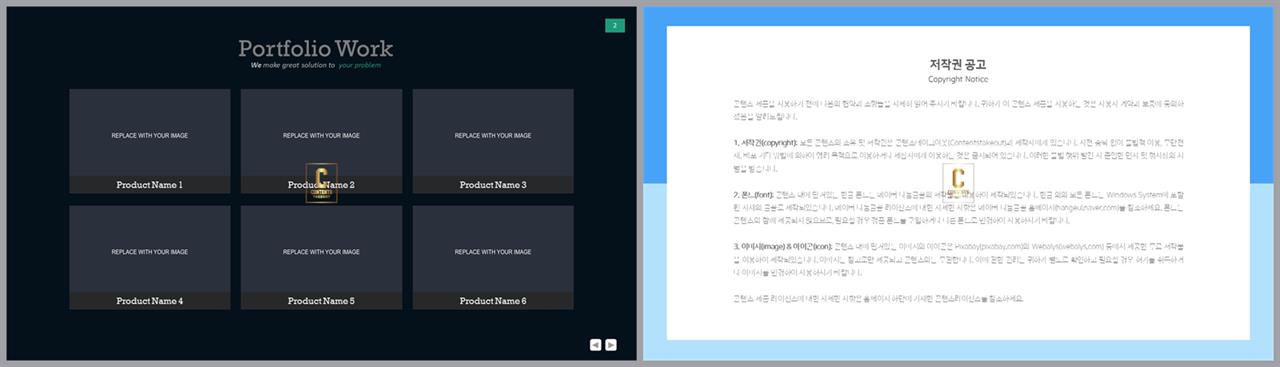Image resolution: width=1280 pixels, height=367 pixels.
Task: Select the Product Name 6 image placeholder
Action: click(x=493, y=249)
